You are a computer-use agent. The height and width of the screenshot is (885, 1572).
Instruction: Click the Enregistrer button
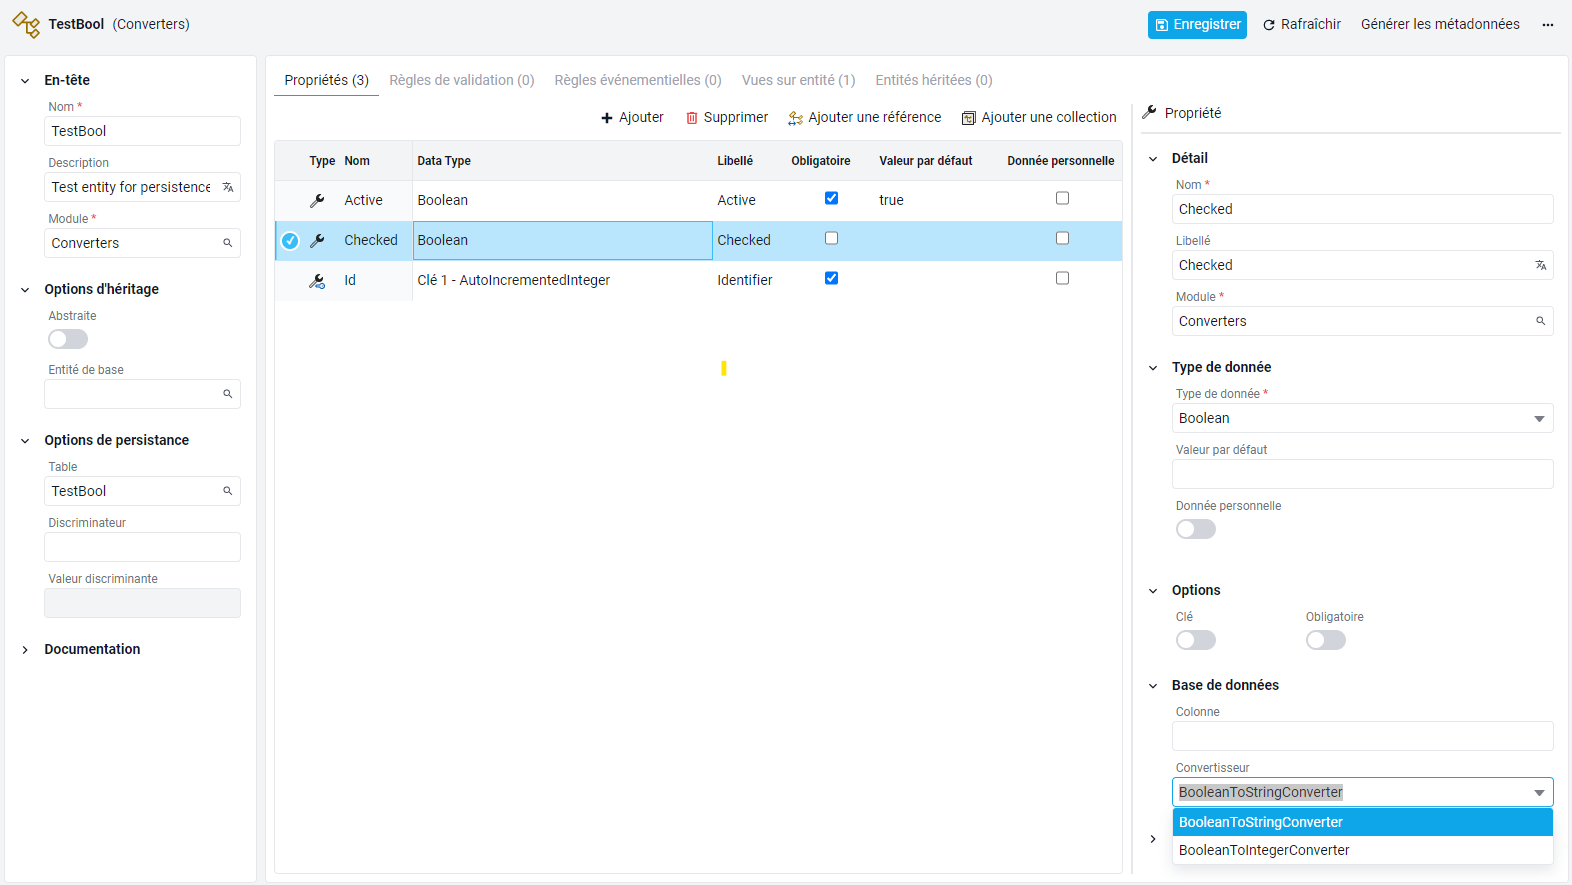(1197, 25)
